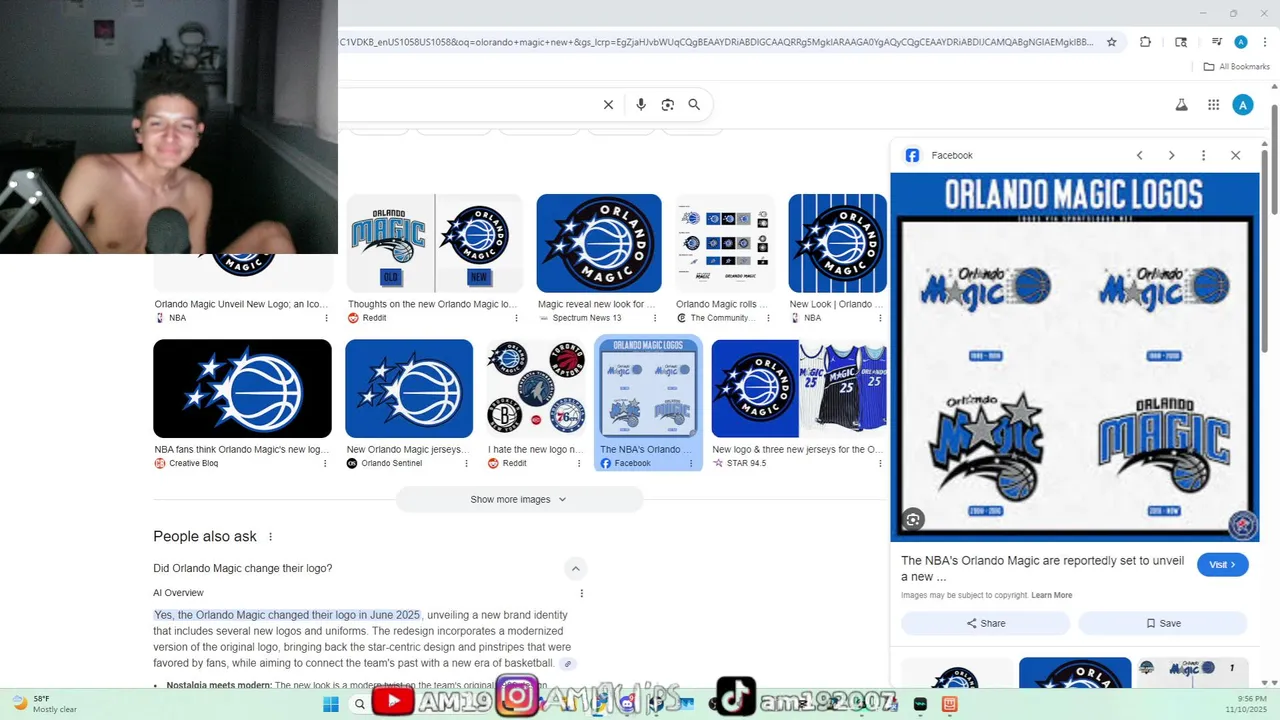
Task: Open options beside People also ask heading
Action: click(270, 537)
